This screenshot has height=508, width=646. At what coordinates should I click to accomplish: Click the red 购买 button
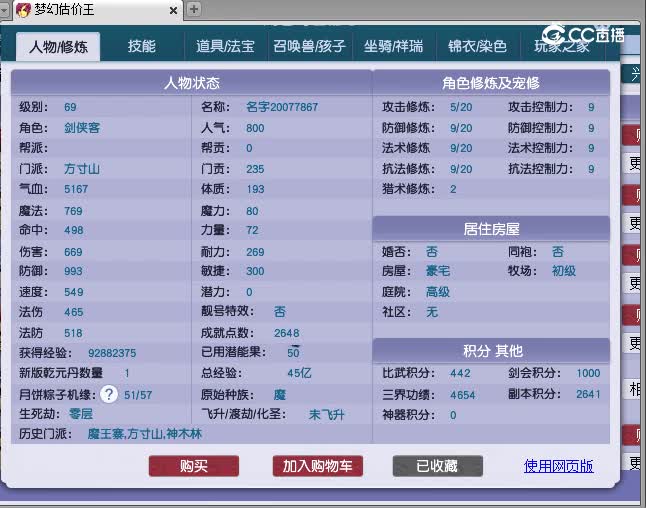[194, 466]
